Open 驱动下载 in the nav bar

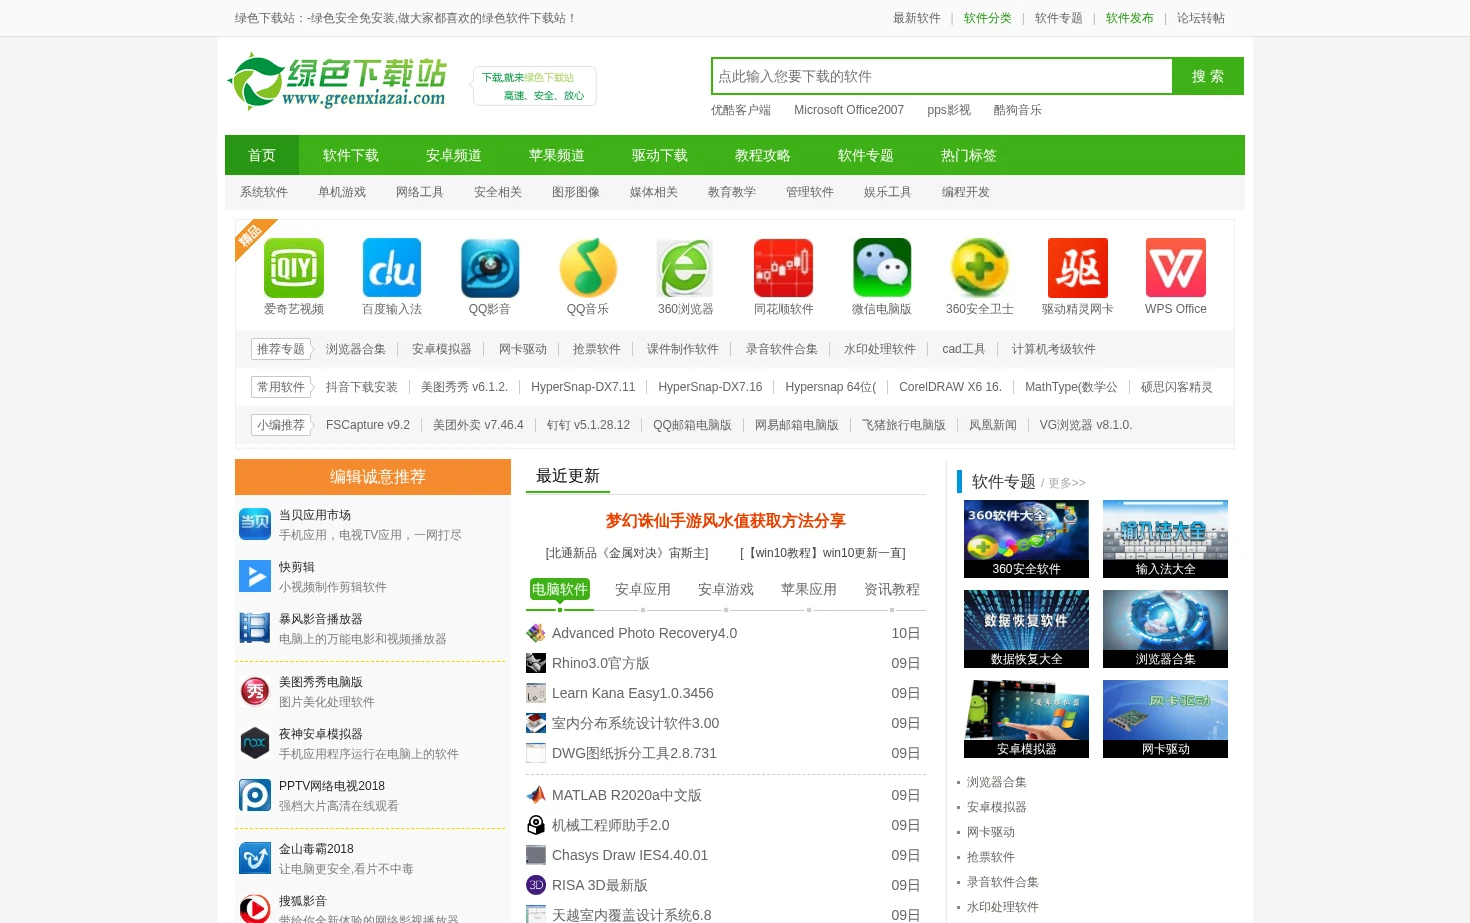659,155
